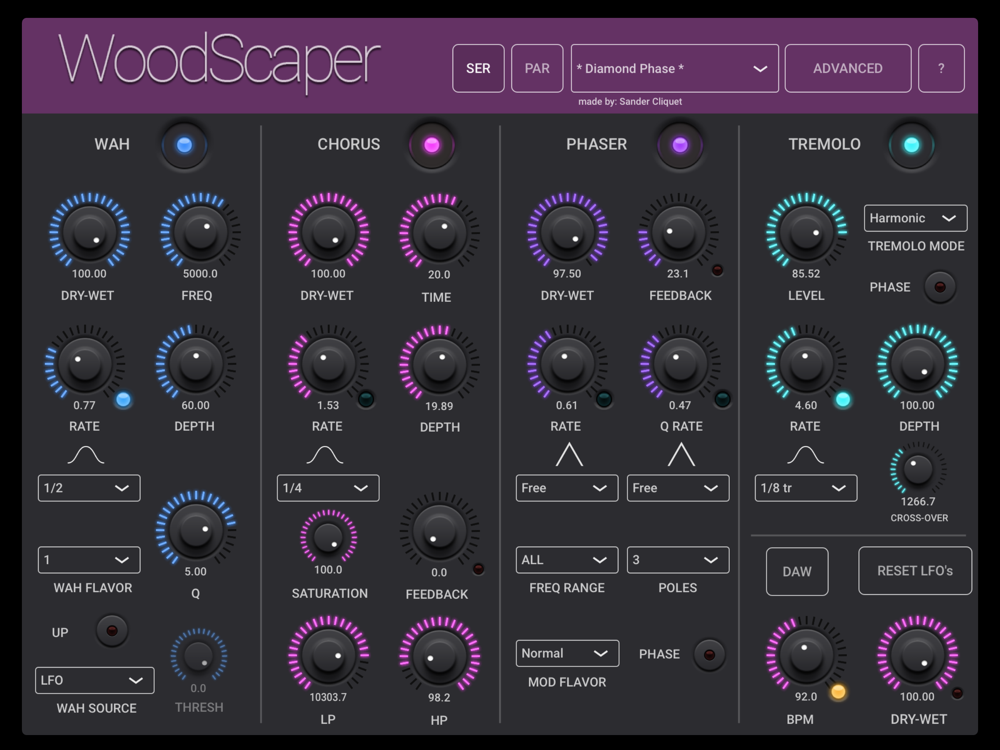Switch routing to SER mode

tap(478, 68)
